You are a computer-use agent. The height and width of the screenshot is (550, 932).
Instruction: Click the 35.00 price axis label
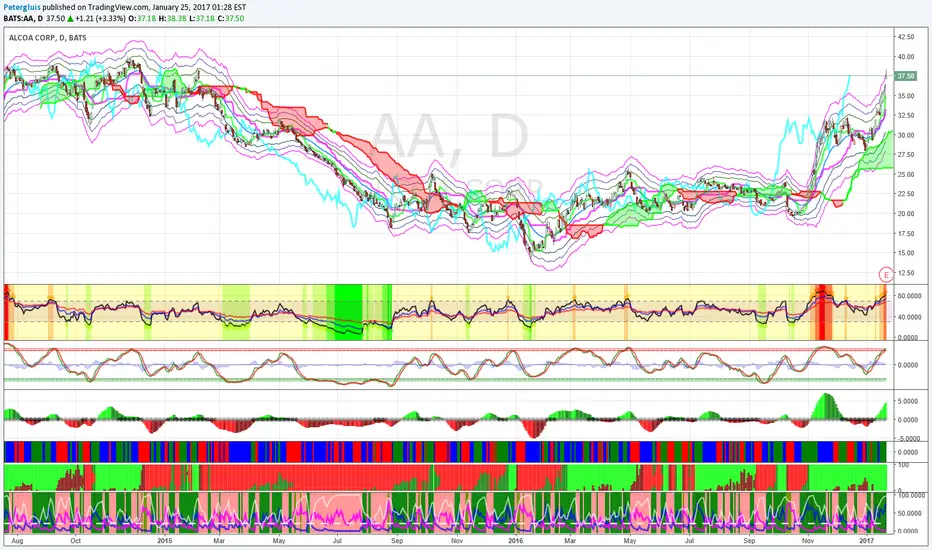click(906, 96)
